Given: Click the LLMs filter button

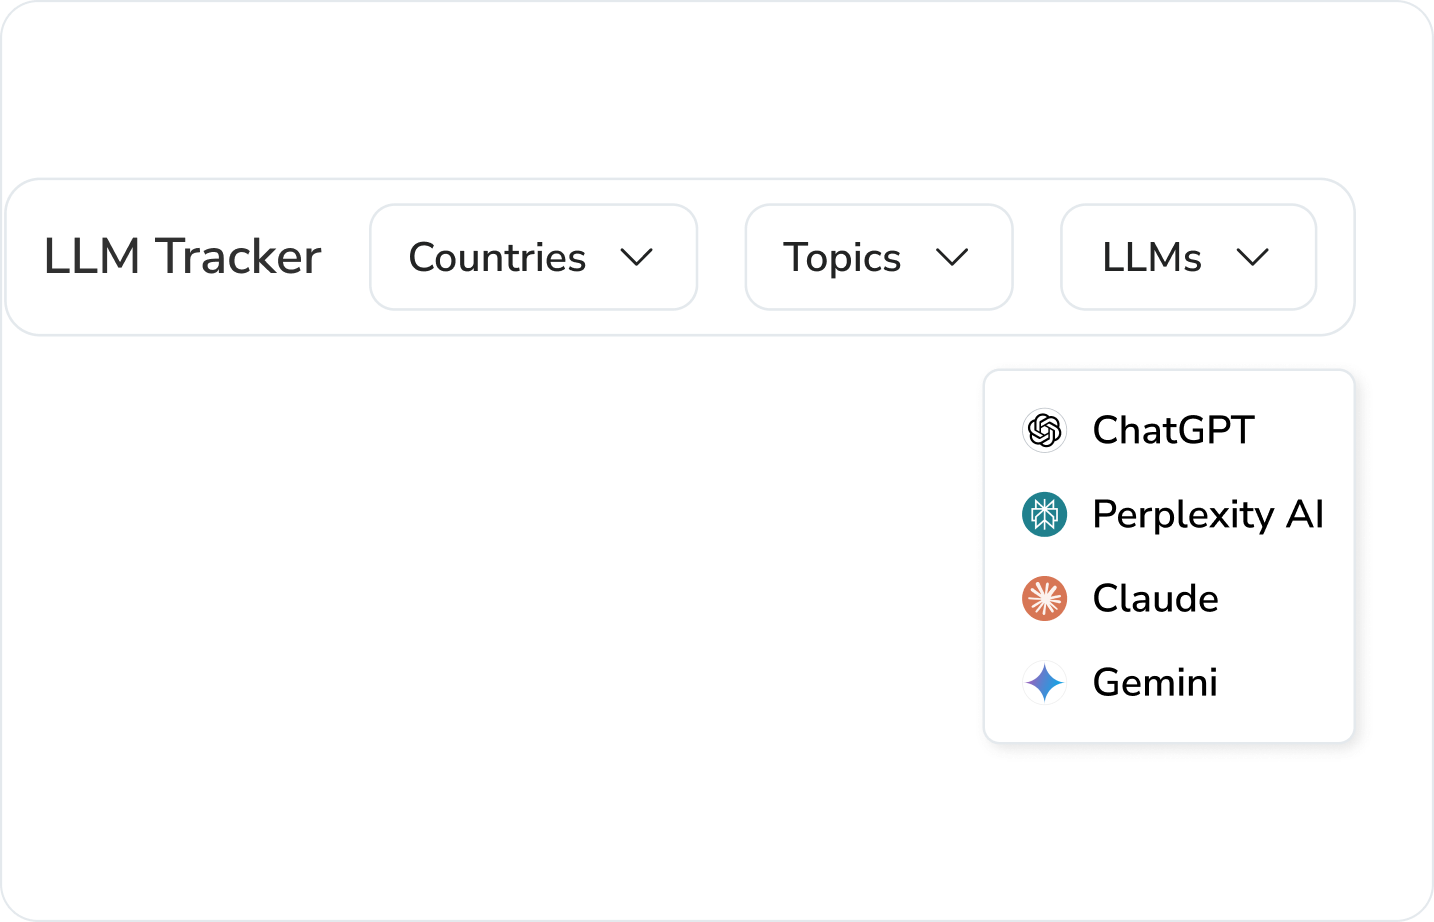Looking at the screenshot, I should (1188, 257).
